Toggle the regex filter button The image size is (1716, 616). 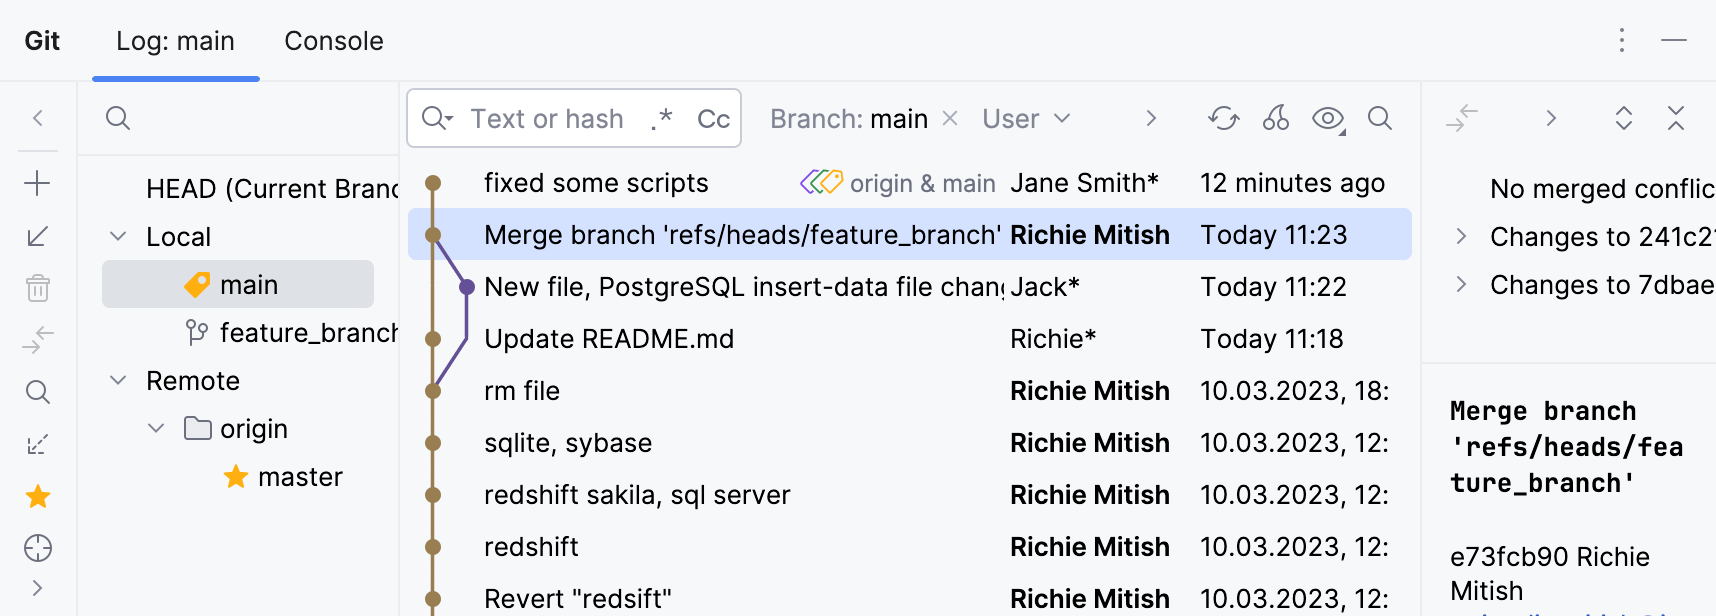point(661,119)
